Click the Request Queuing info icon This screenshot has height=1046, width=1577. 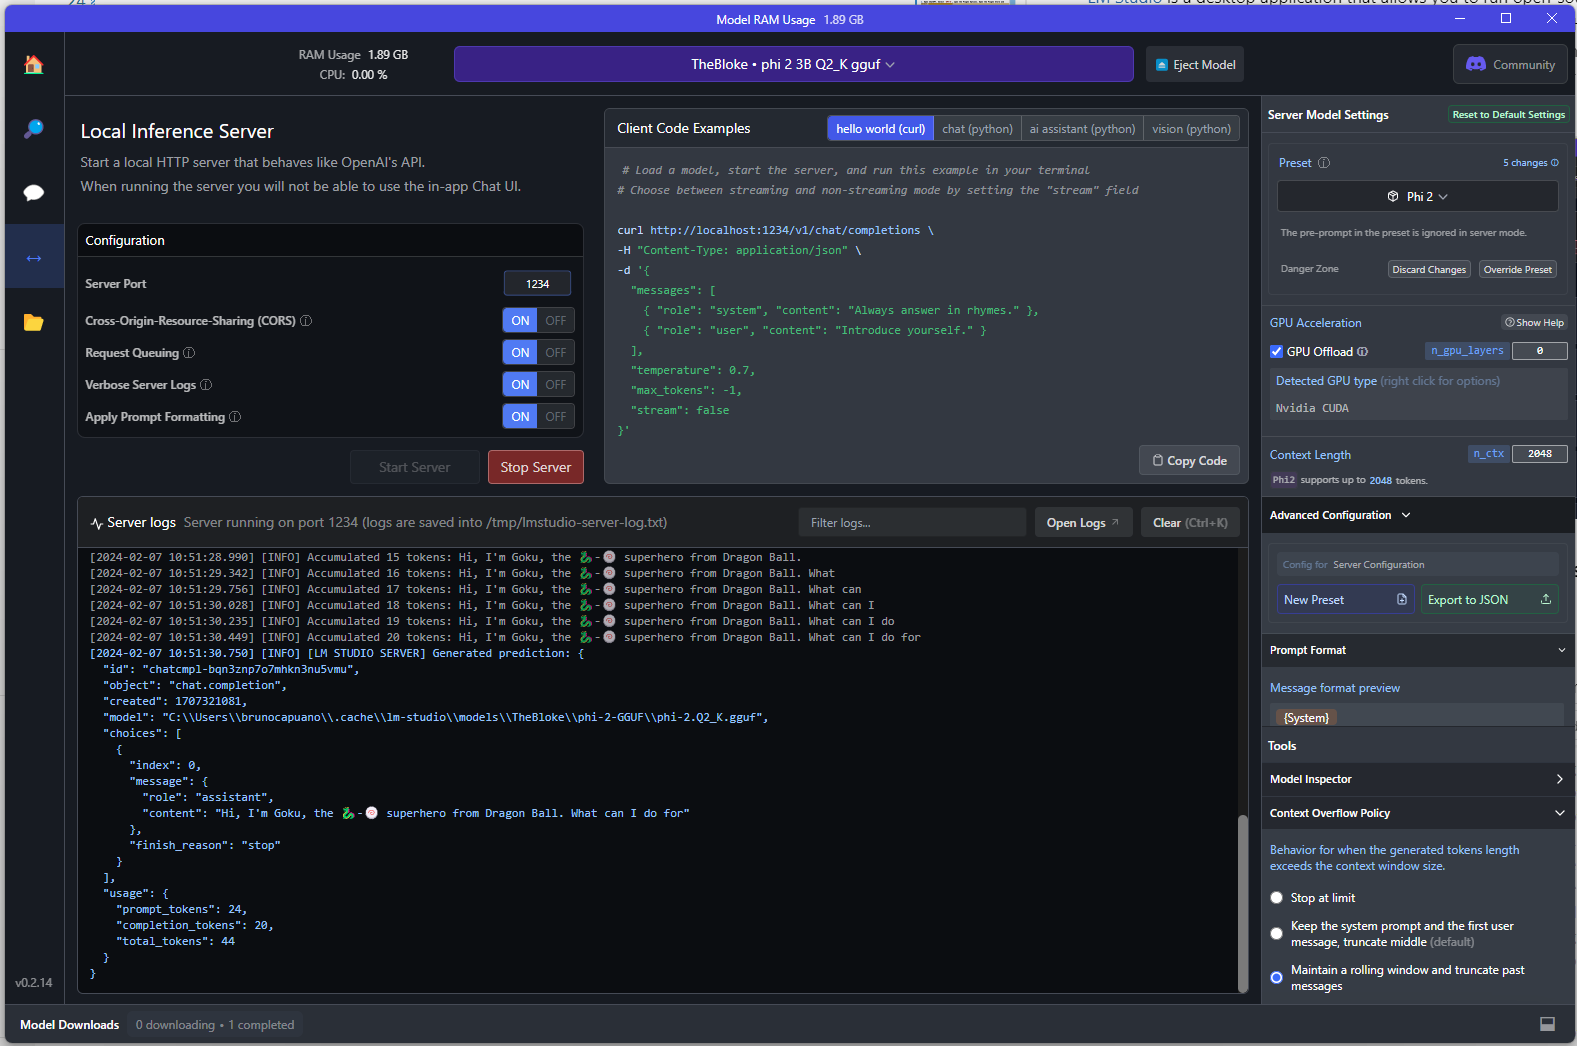[x=189, y=353]
